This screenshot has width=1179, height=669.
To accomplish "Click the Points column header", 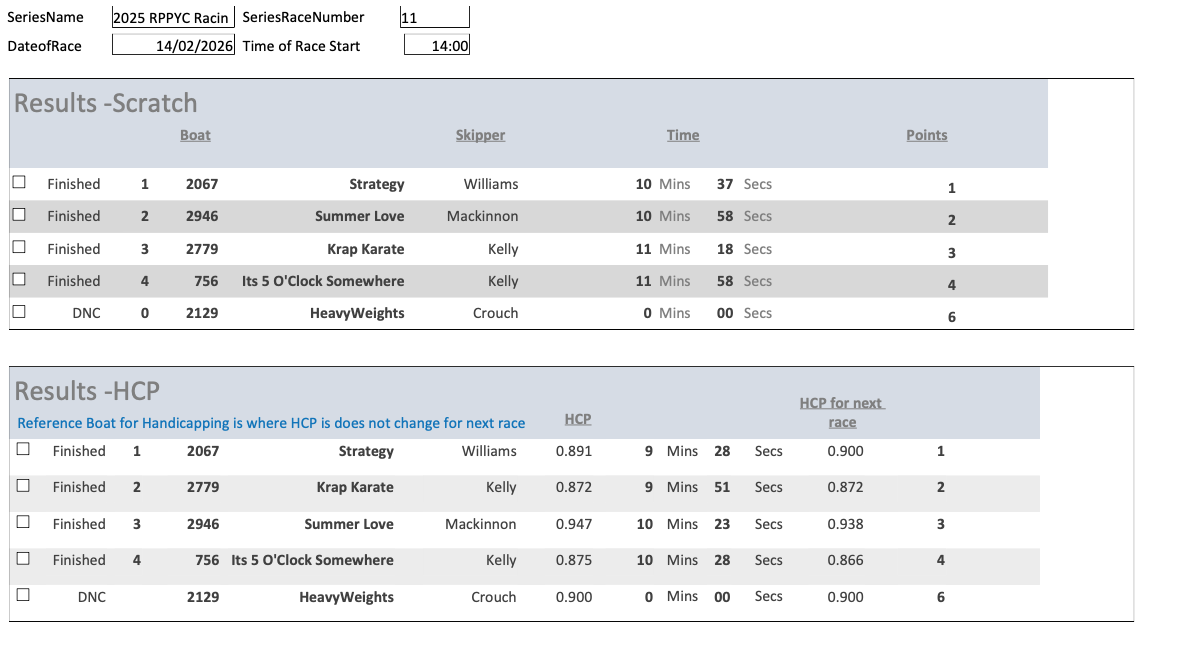I will 926,135.
